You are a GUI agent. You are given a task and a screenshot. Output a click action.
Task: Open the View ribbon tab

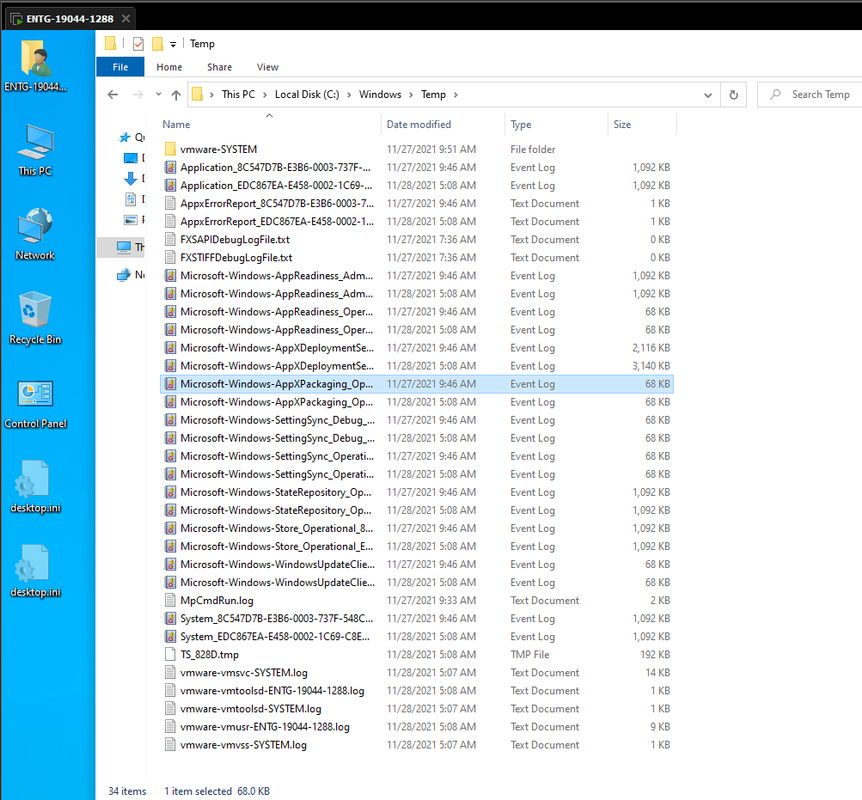tap(267, 67)
